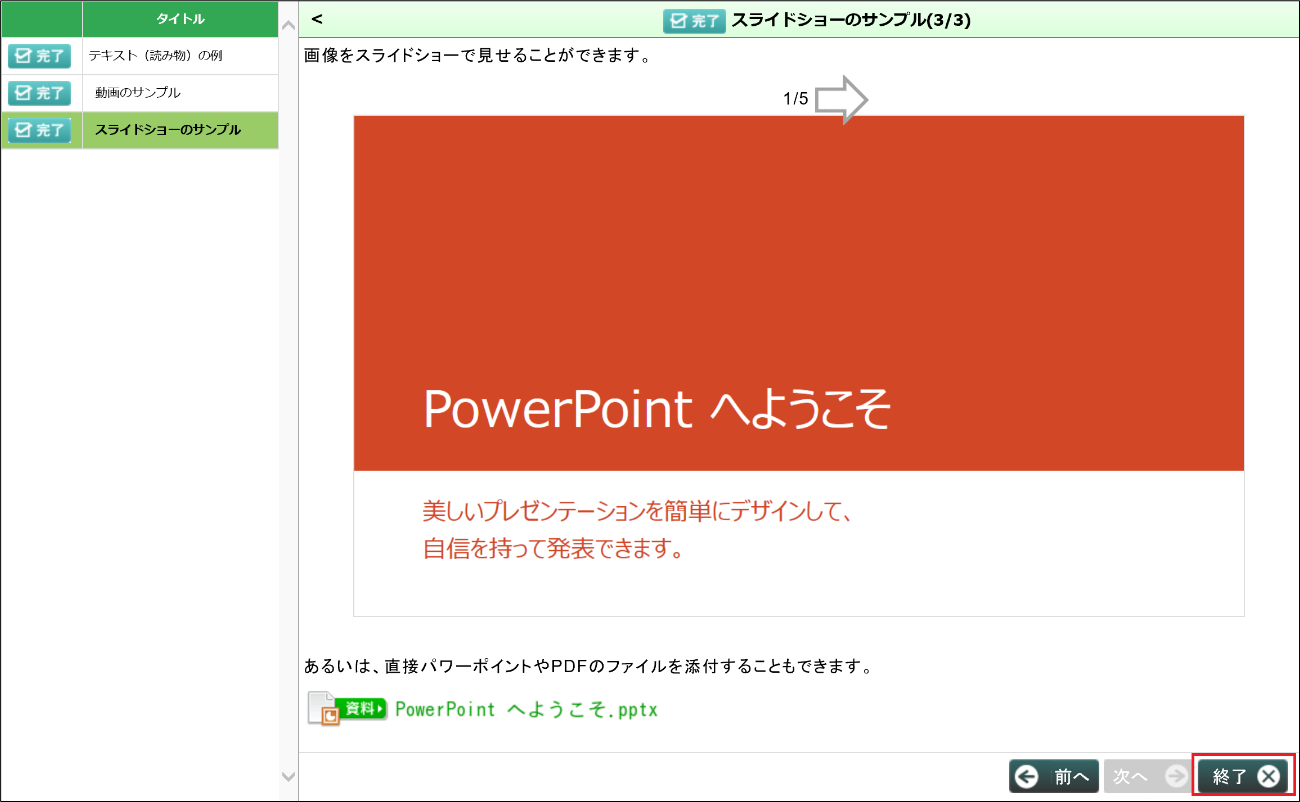Click the 完了 badge beside テキスト（読み物）の例
1300x802 pixels.
point(40,56)
